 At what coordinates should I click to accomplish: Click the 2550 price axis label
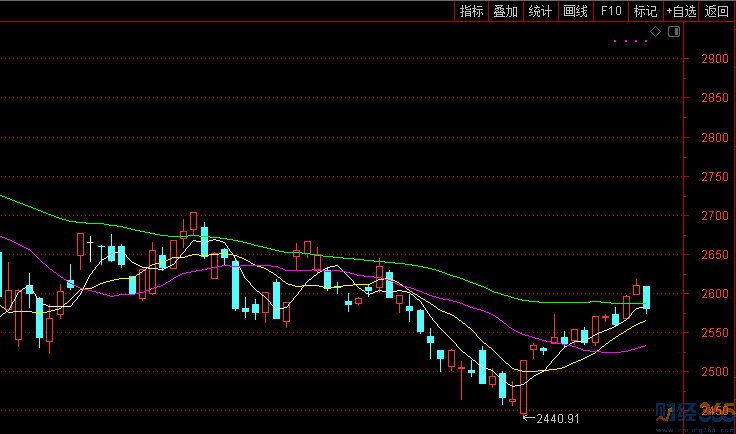tap(715, 333)
